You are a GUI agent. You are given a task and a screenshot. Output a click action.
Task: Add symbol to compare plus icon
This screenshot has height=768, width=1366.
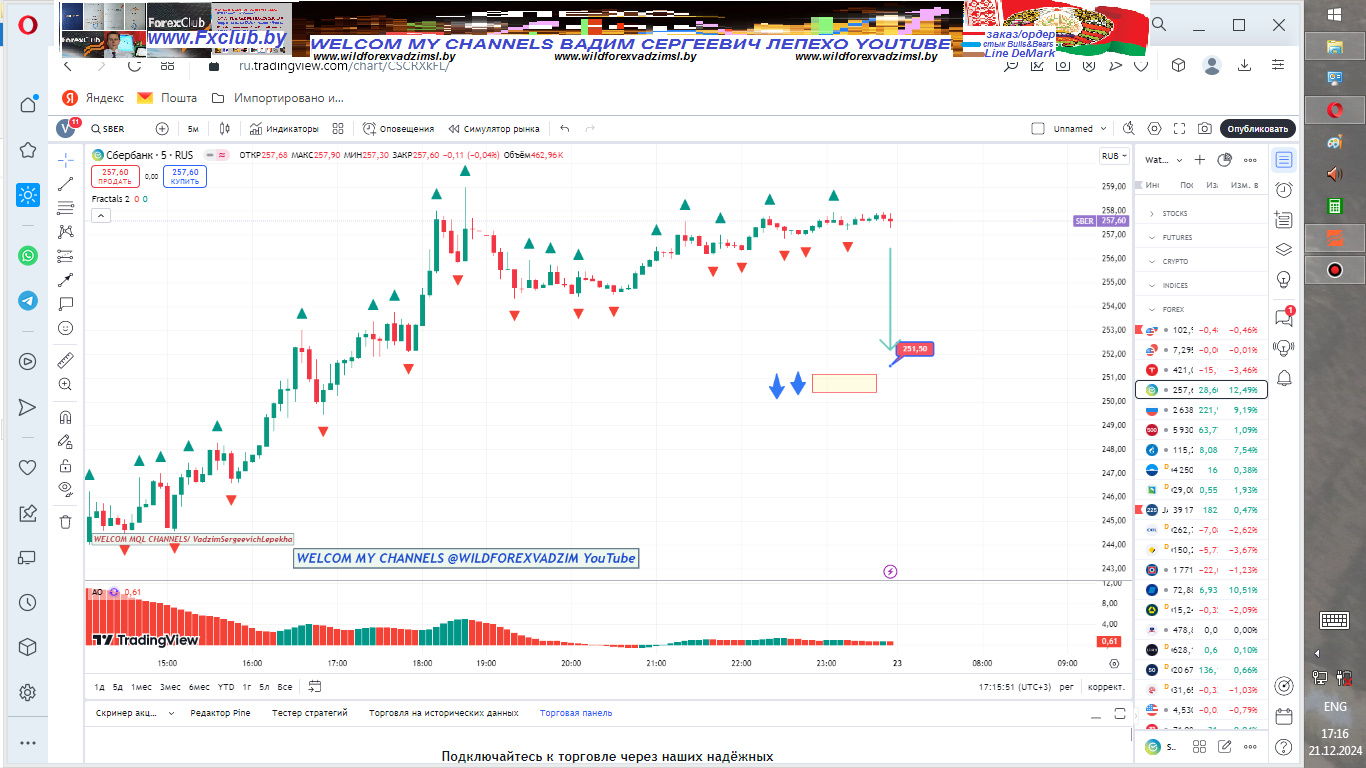click(x=162, y=129)
